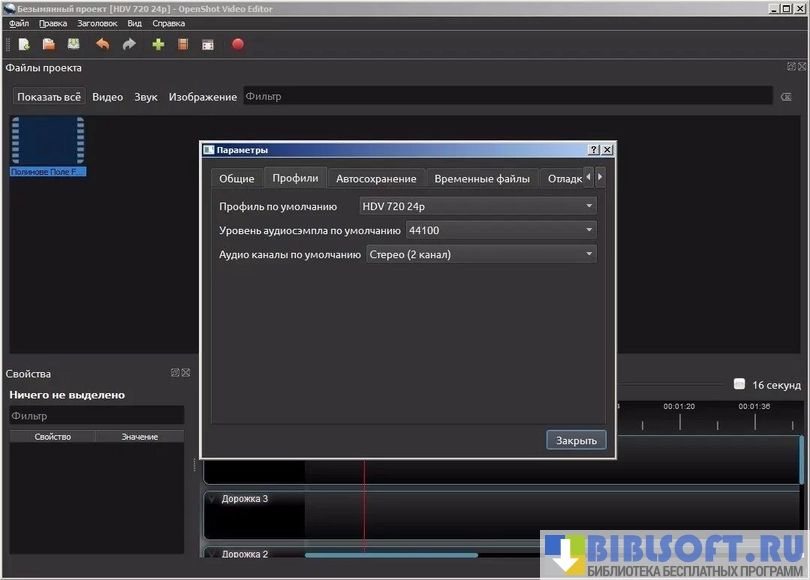The height and width of the screenshot is (580, 810).
Task: Expand the Аудио каналы Стерео dropdown
Action: coord(481,254)
